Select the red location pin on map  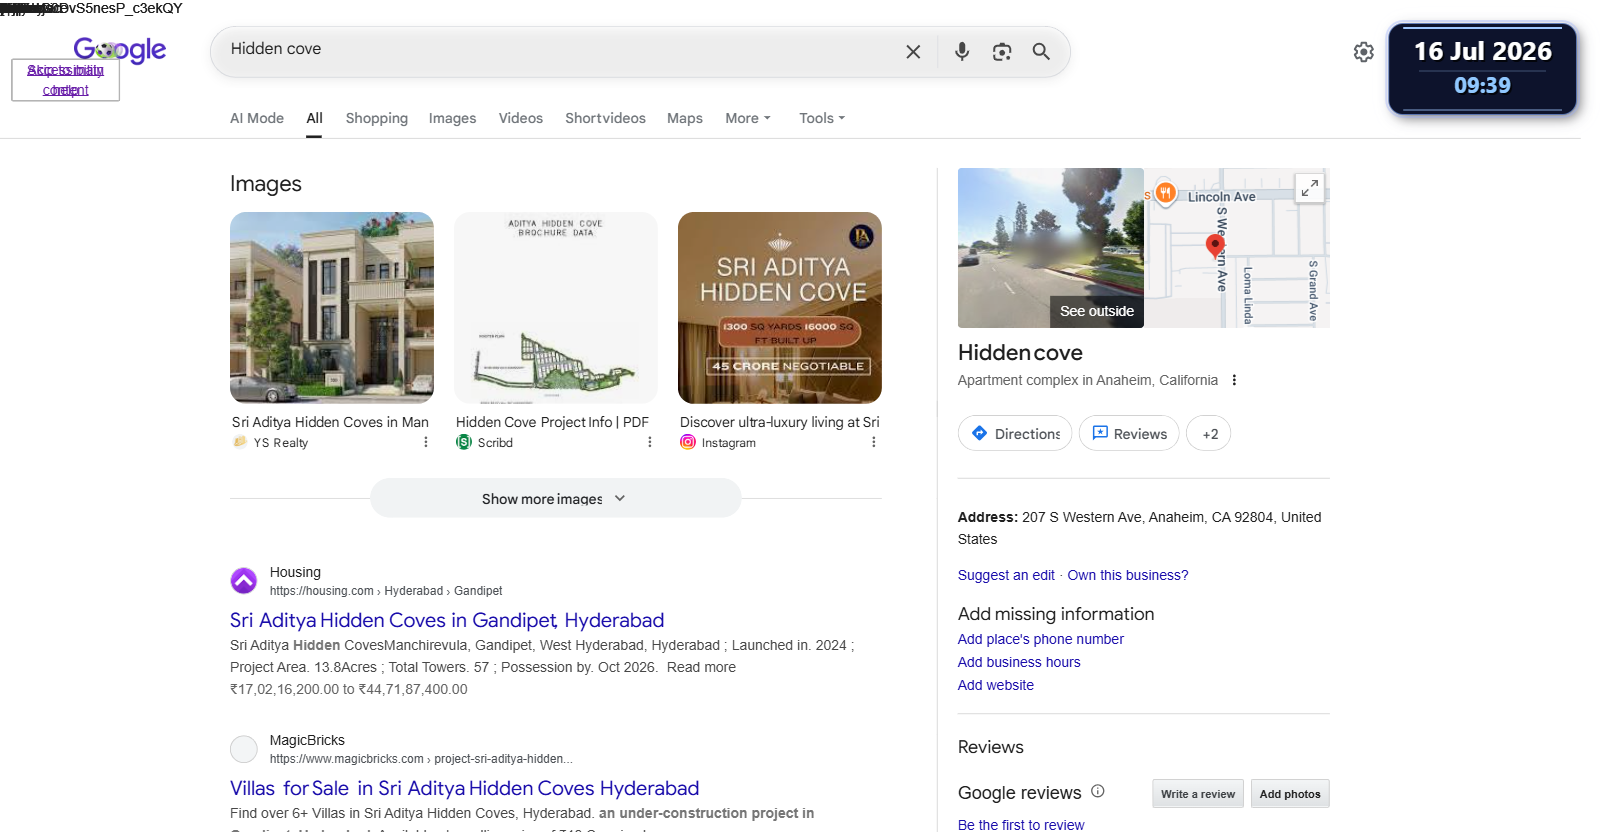pyautogui.click(x=1215, y=246)
